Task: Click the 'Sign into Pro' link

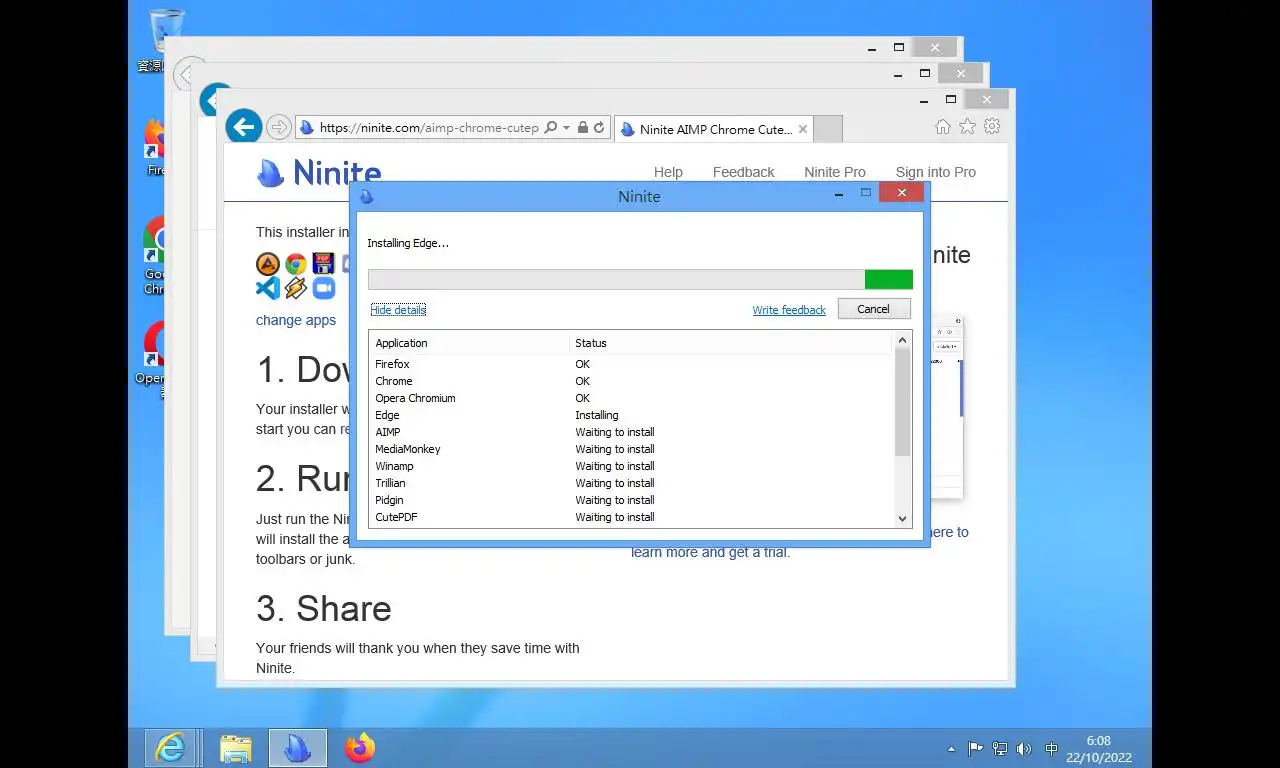Action: pos(935,172)
